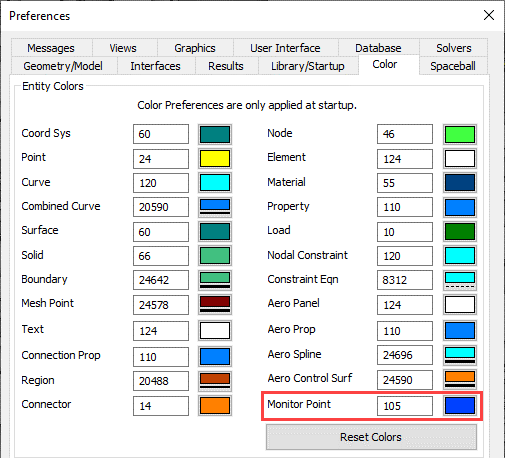Select the Solid green color swatch
Image resolution: width=505 pixels, height=458 pixels.
[215, 256]
